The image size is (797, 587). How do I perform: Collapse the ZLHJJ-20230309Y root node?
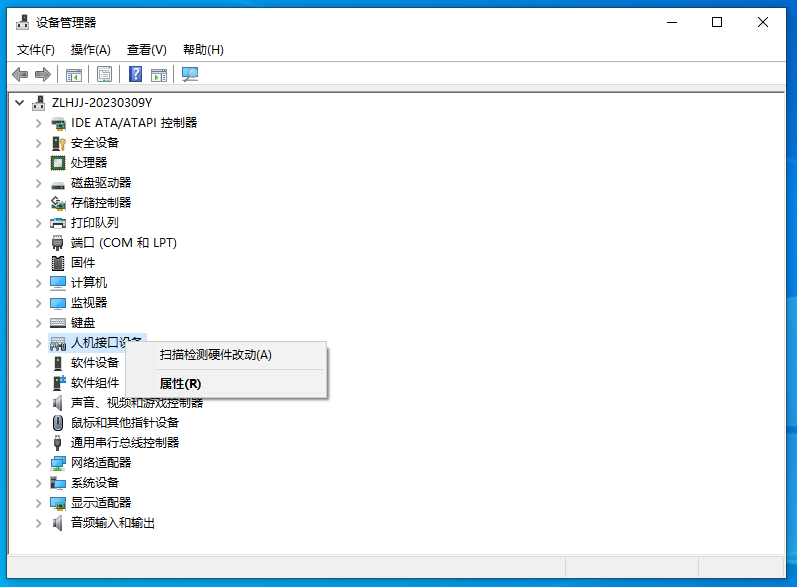pos(19,103)
